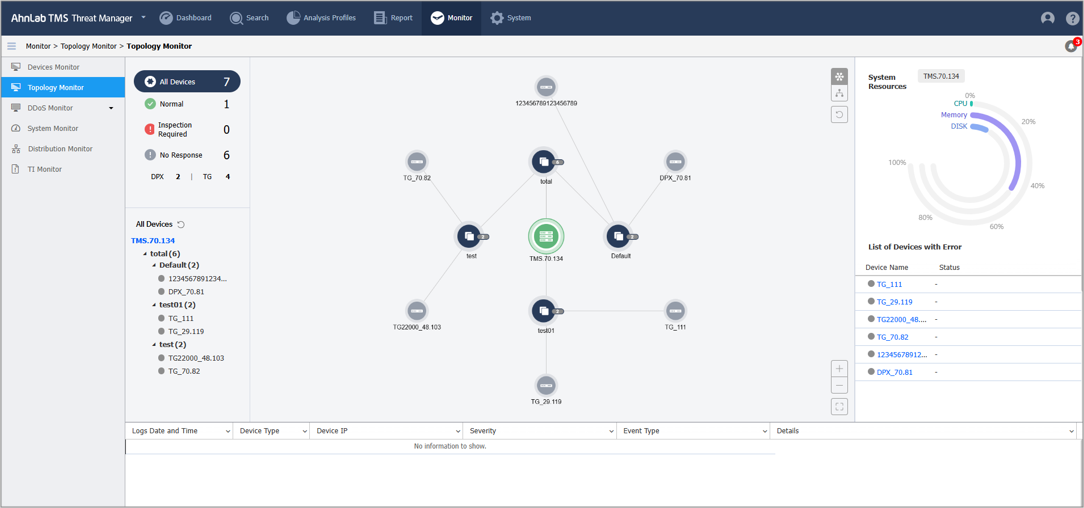Open the help question mark icon
The height and width of the screenshot is (508, 1084).
coord(1072,18)
